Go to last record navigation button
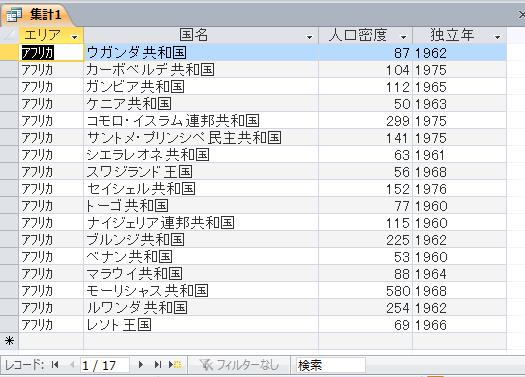The image size is (525, 377). coord(158,364)
